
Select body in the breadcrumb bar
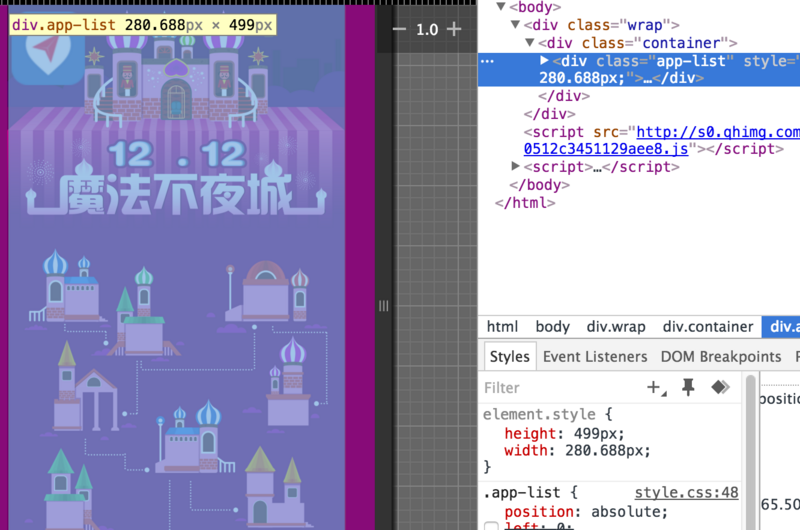click(553, 326)
